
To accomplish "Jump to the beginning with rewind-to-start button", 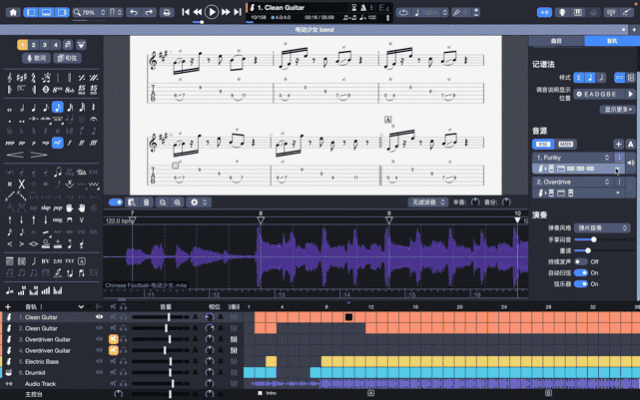I will [x=186, y=12].
